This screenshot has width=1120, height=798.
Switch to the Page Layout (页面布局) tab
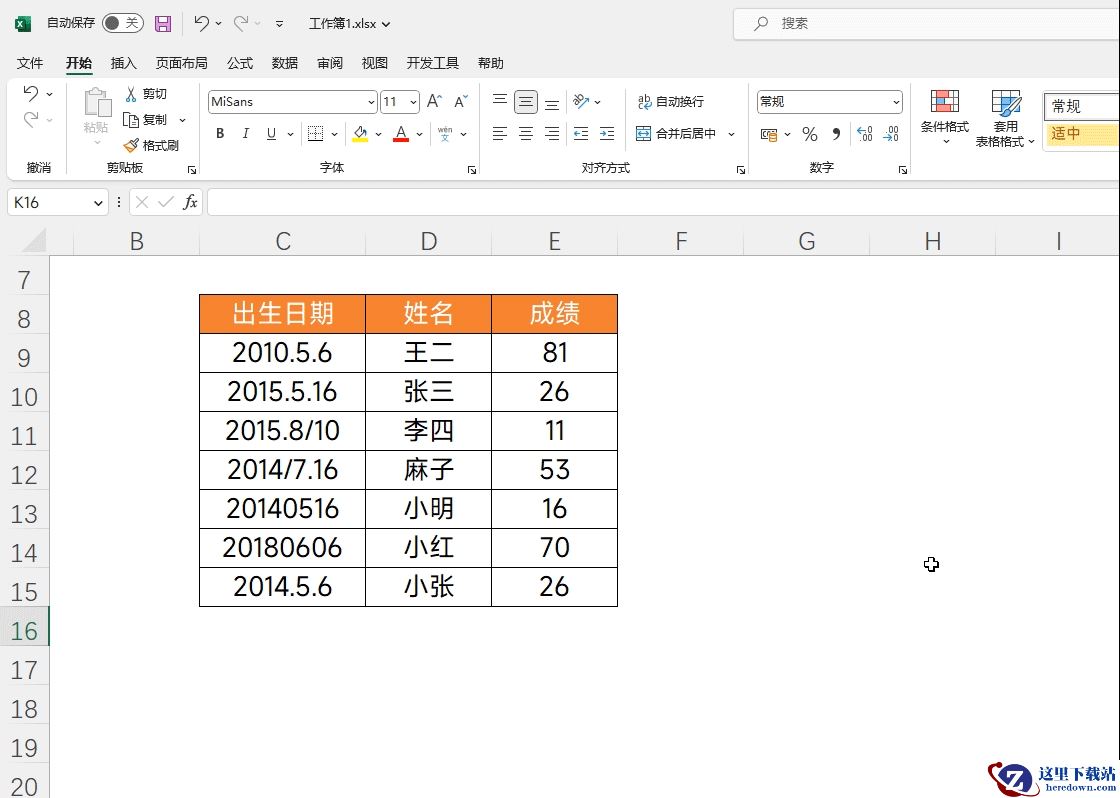click(x=181, y=63)
